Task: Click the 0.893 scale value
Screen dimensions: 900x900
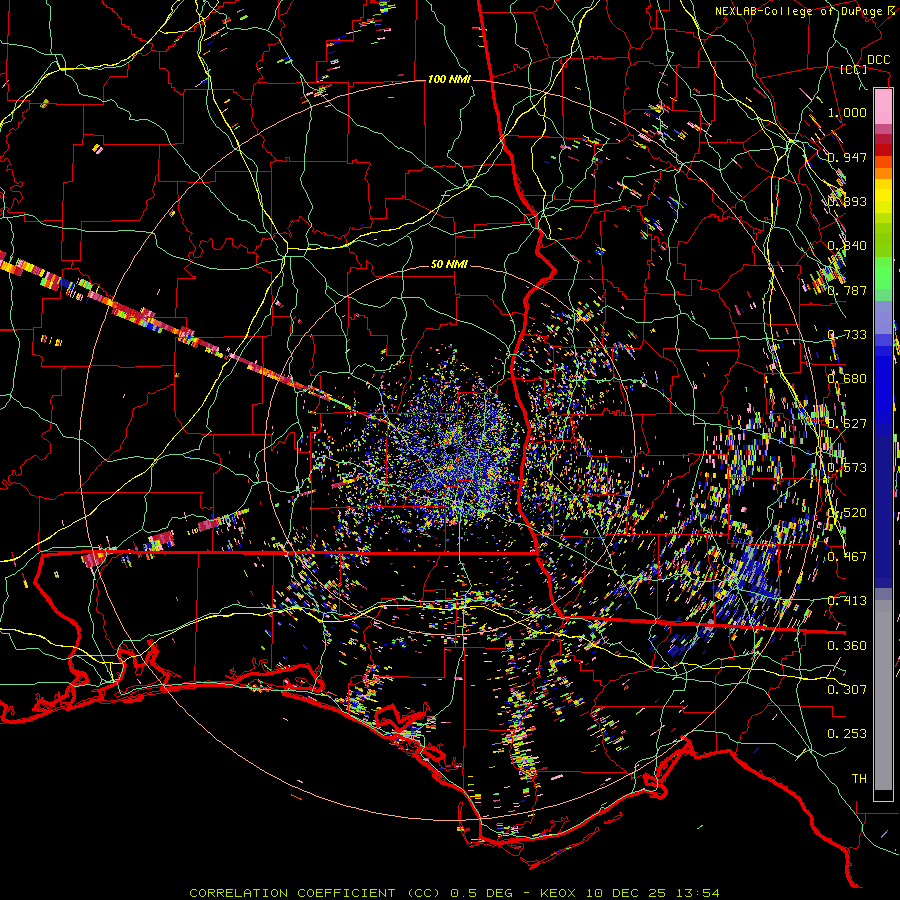Action: click(x=847, y=201)
